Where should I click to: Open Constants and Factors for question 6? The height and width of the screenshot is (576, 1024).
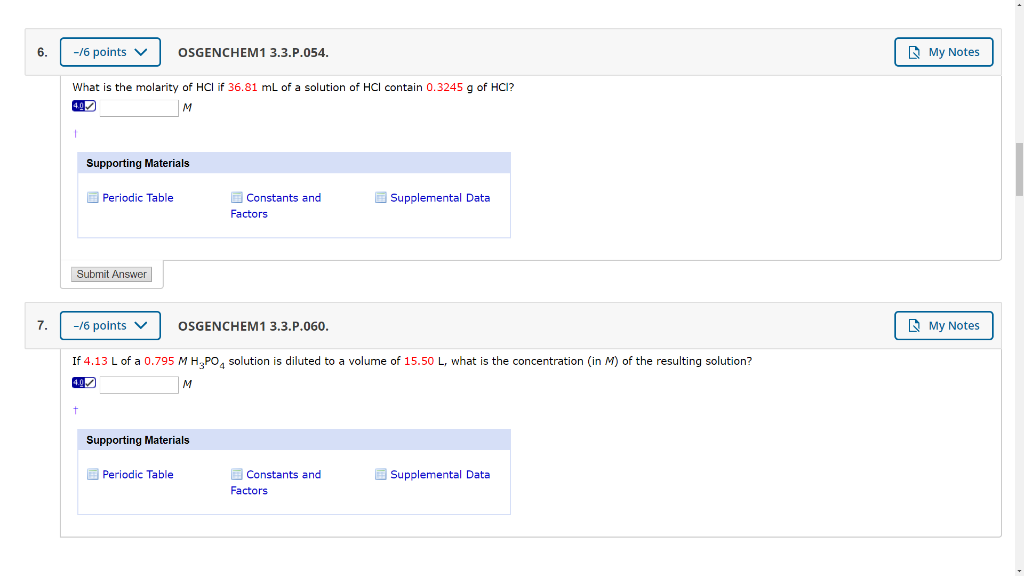click(276, 205)
